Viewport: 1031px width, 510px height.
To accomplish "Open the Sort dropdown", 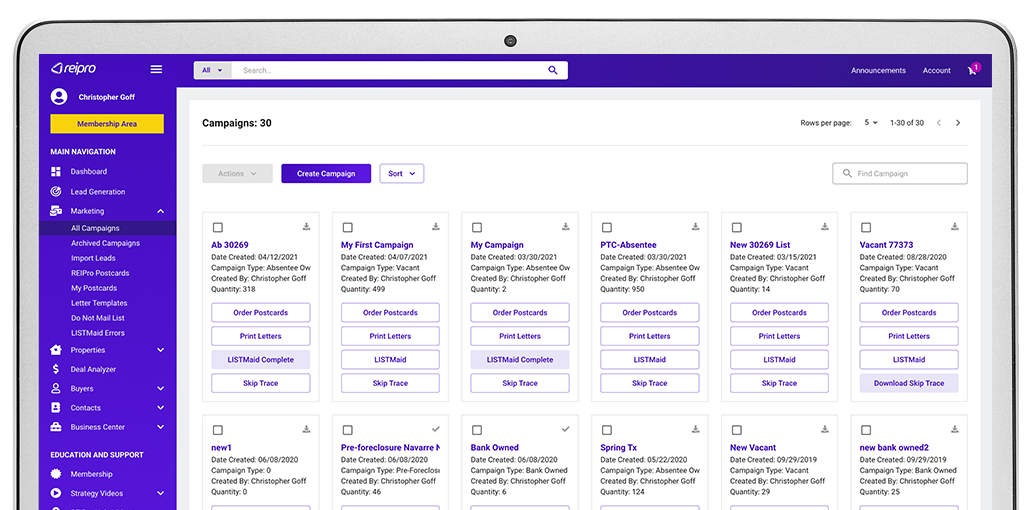I will (402, 174).
